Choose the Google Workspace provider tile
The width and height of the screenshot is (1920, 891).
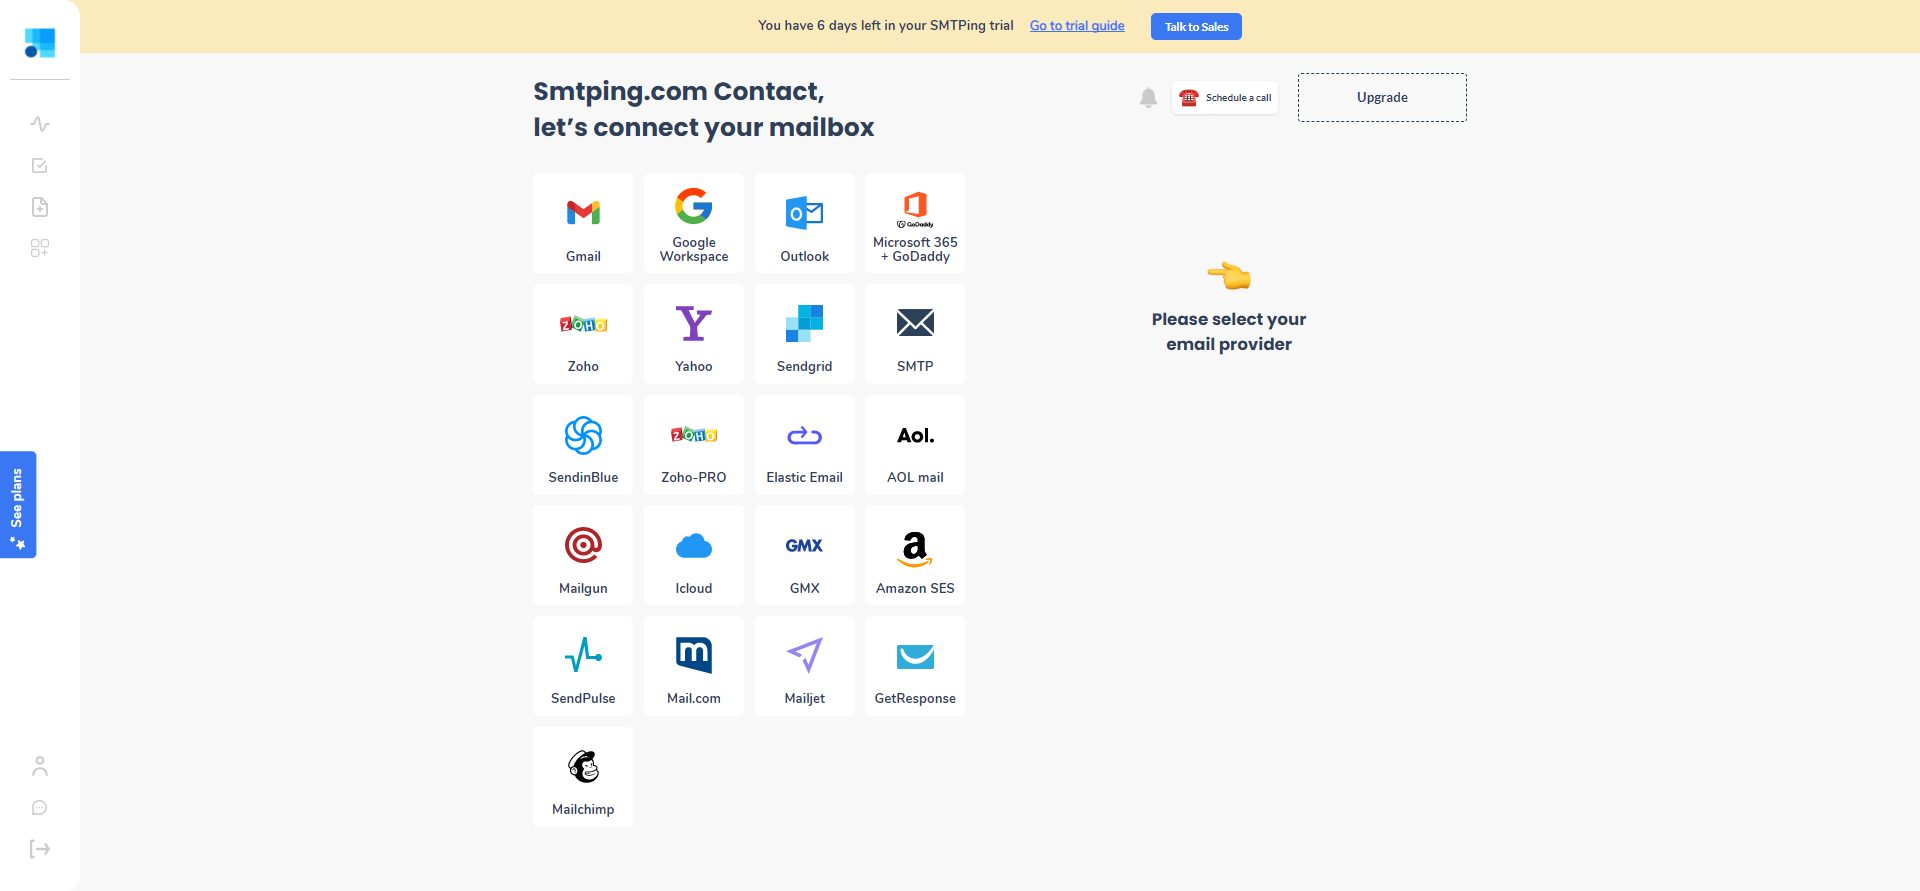(x=694, y=223)
